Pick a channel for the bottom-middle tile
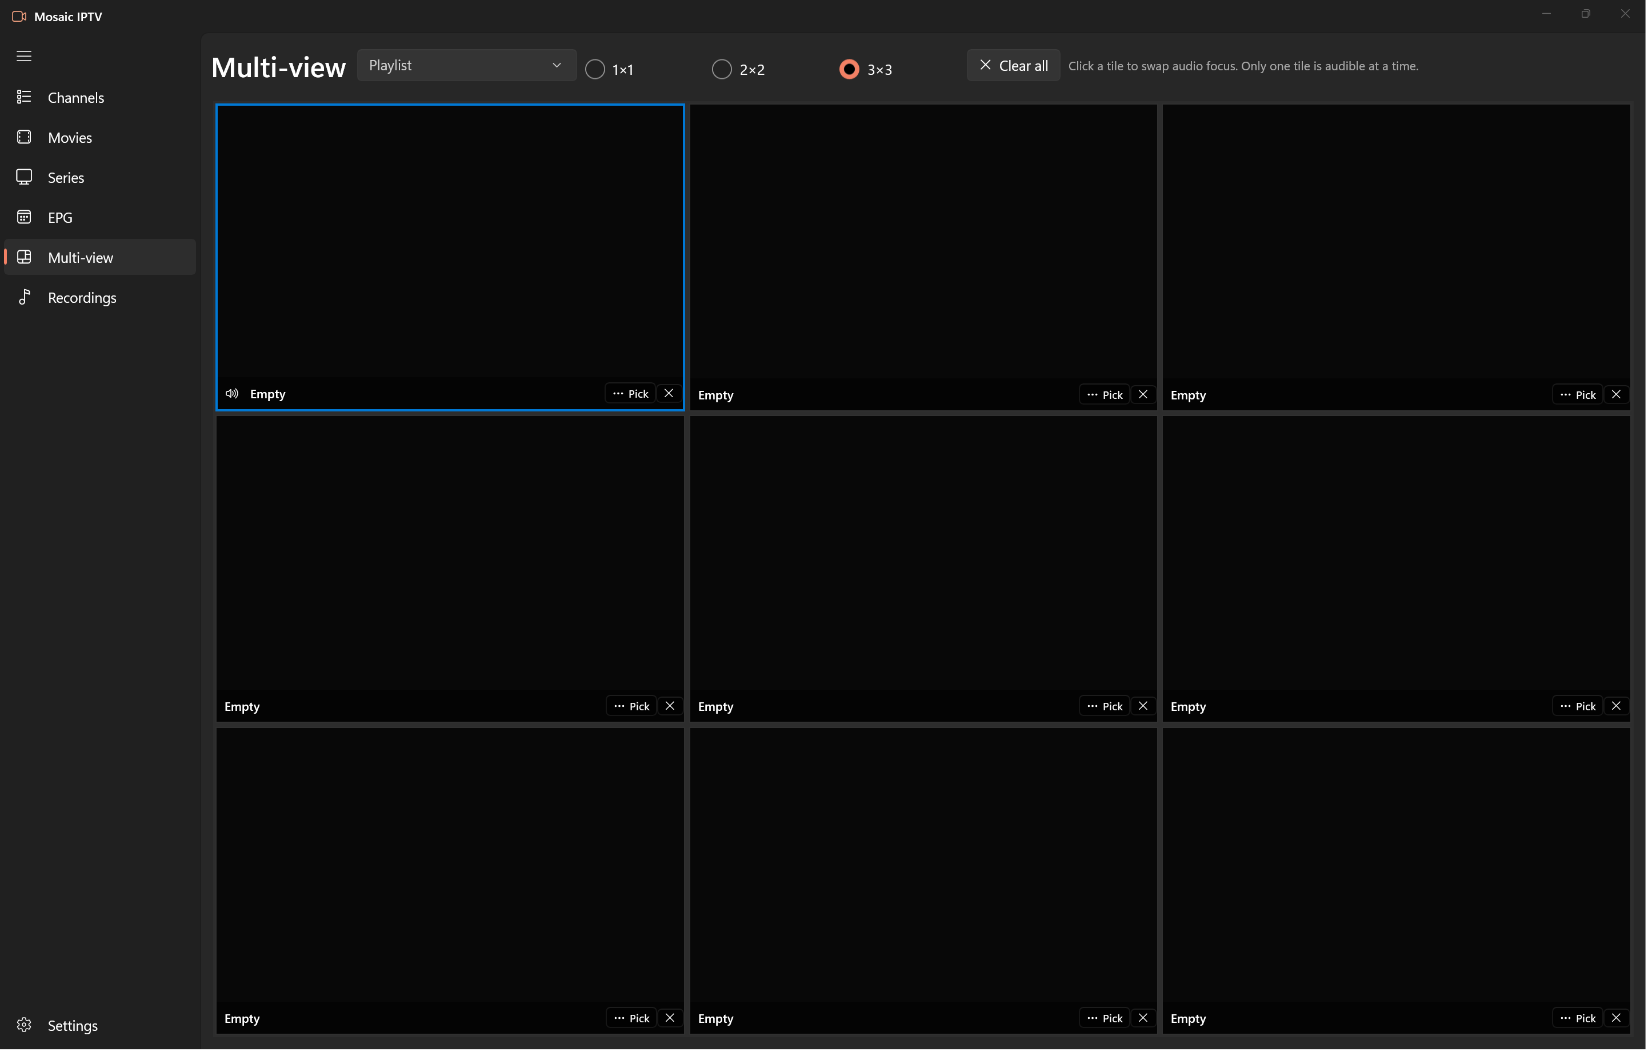This screenshot has height=1050, width=1646. (1104, 1018)
